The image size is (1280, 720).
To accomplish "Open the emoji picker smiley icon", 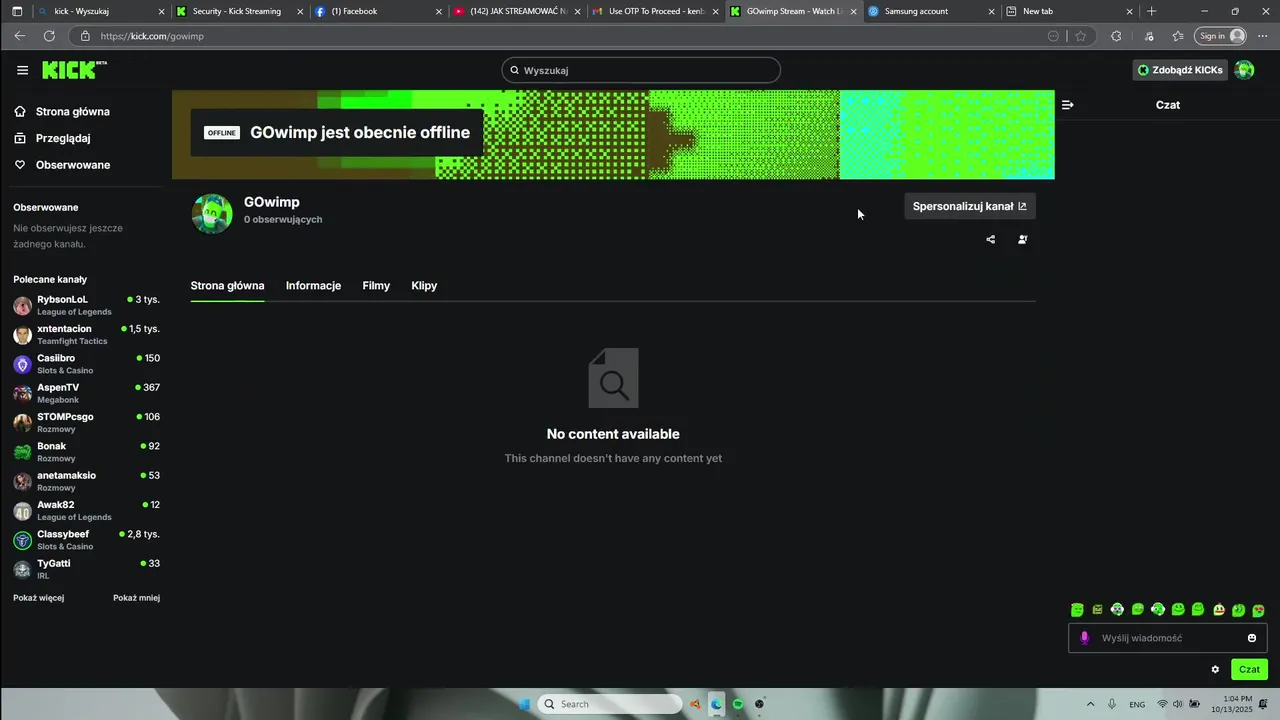I will 1252,638.
